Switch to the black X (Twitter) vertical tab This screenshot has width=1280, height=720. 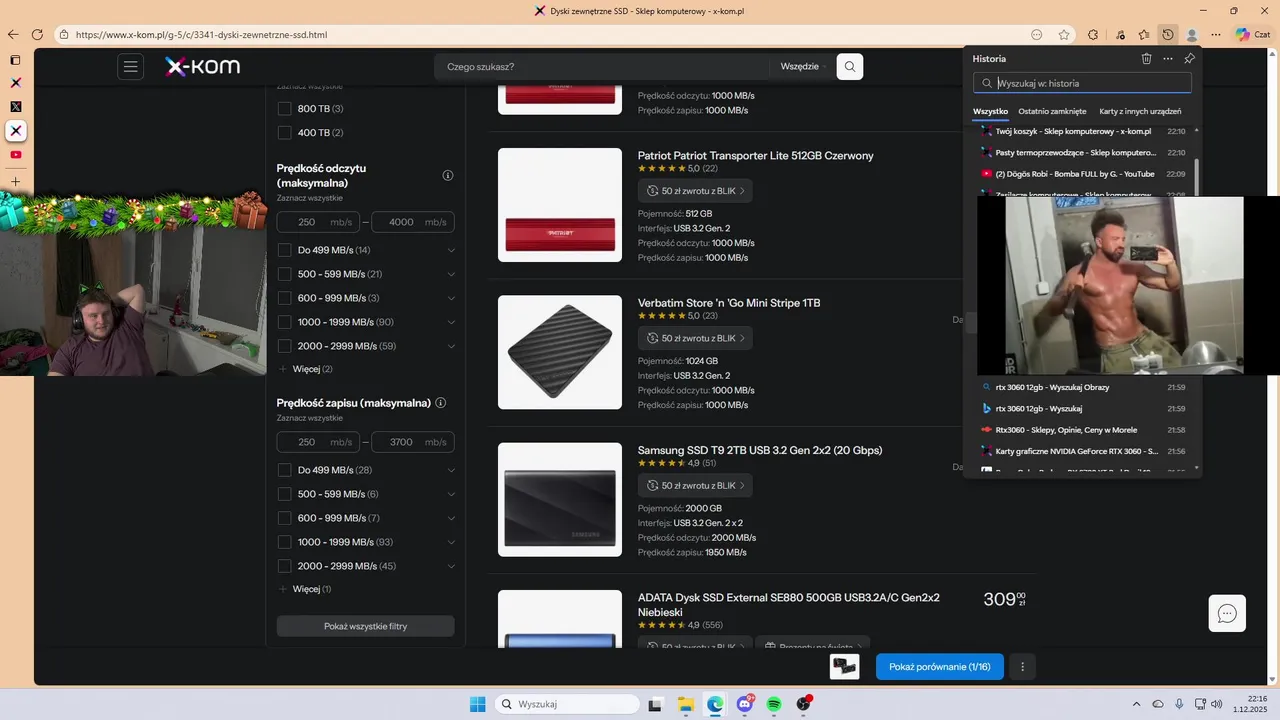tap(15, 107)
